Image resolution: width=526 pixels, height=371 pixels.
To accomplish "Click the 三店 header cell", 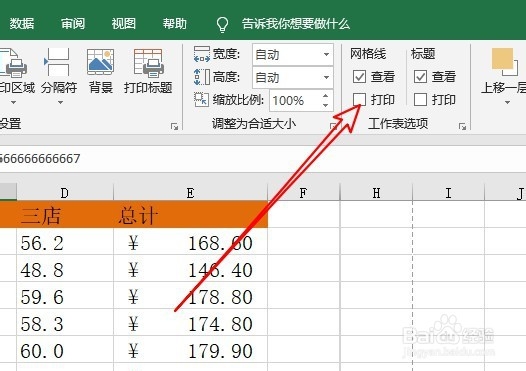I will tap(65, 215).
